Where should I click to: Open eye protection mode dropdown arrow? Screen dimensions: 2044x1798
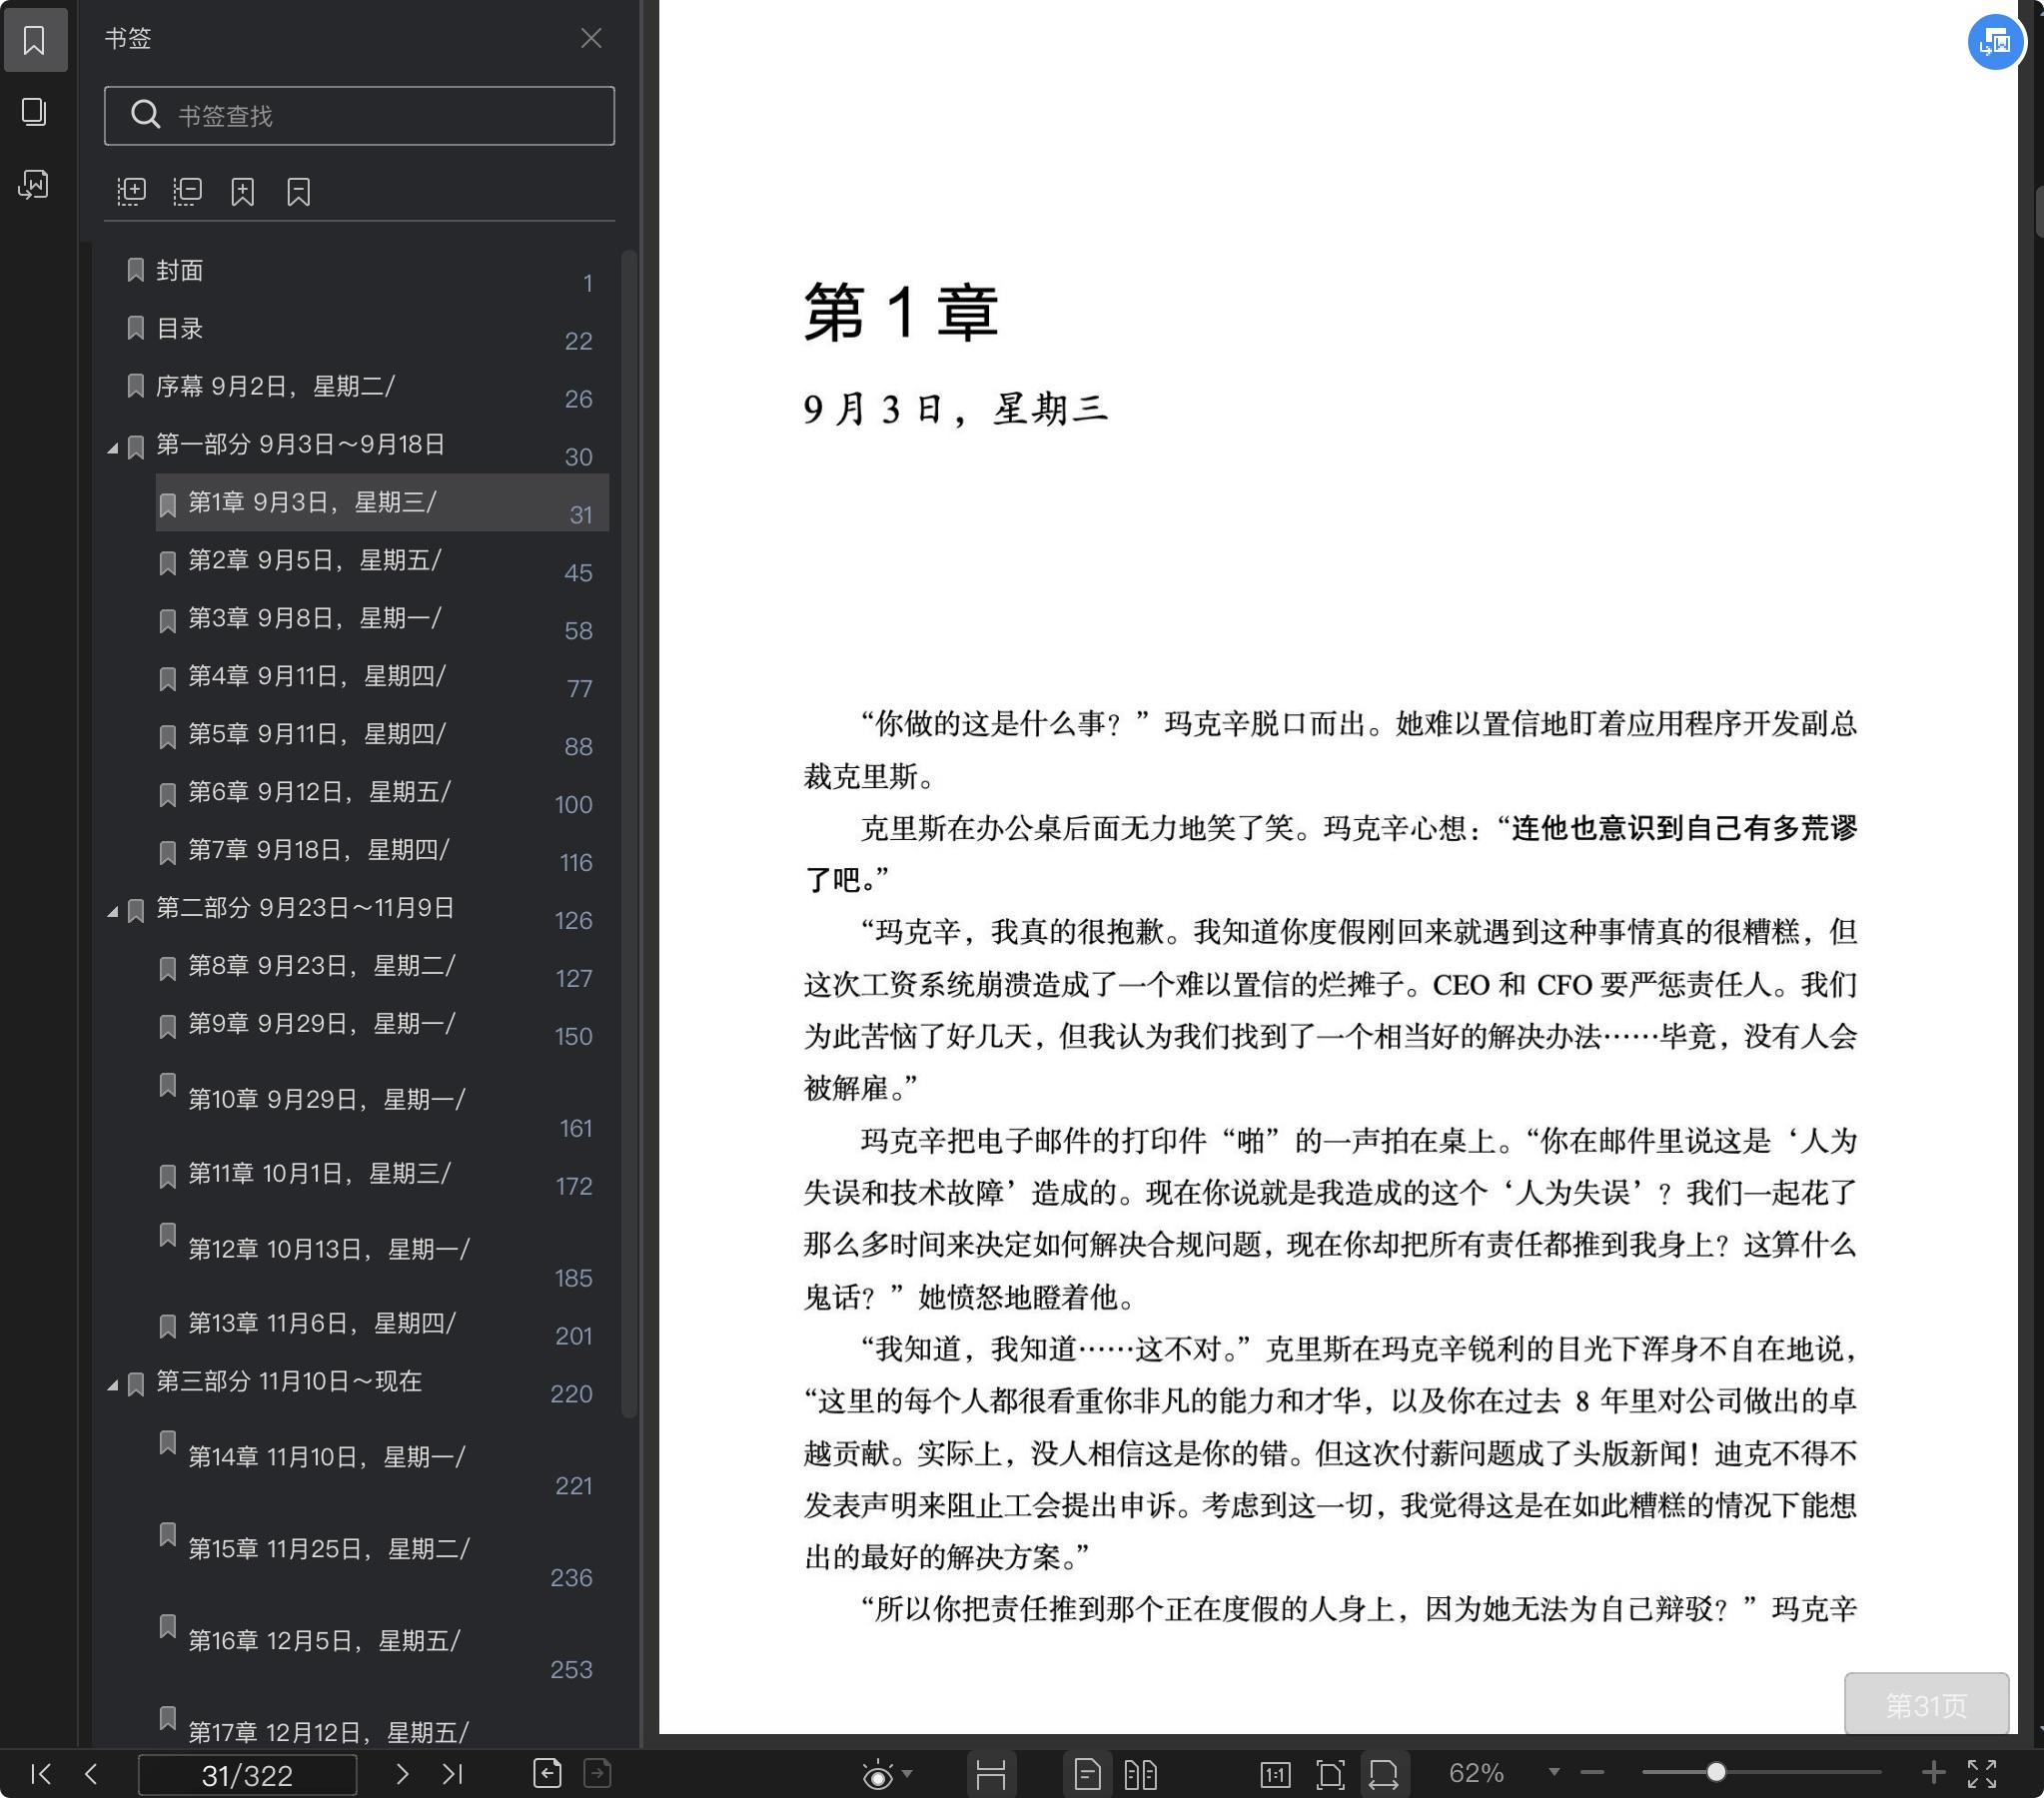(x=907, y=1774)
